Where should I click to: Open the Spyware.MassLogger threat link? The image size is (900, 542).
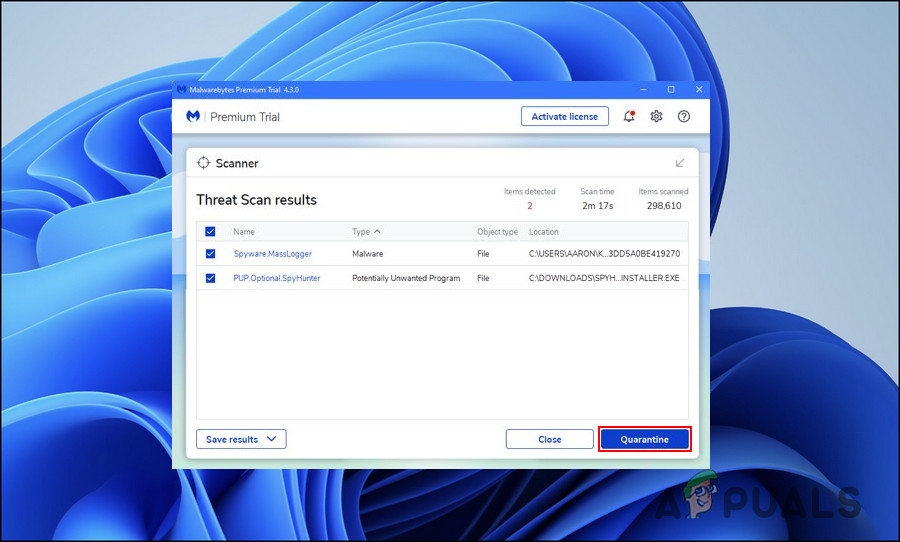[x=273, y=254]
